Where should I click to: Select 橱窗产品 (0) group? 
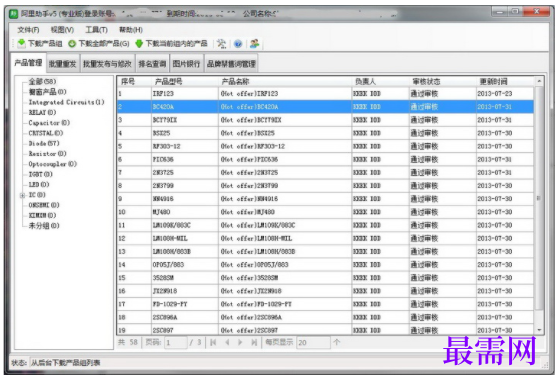coord(47,92)
